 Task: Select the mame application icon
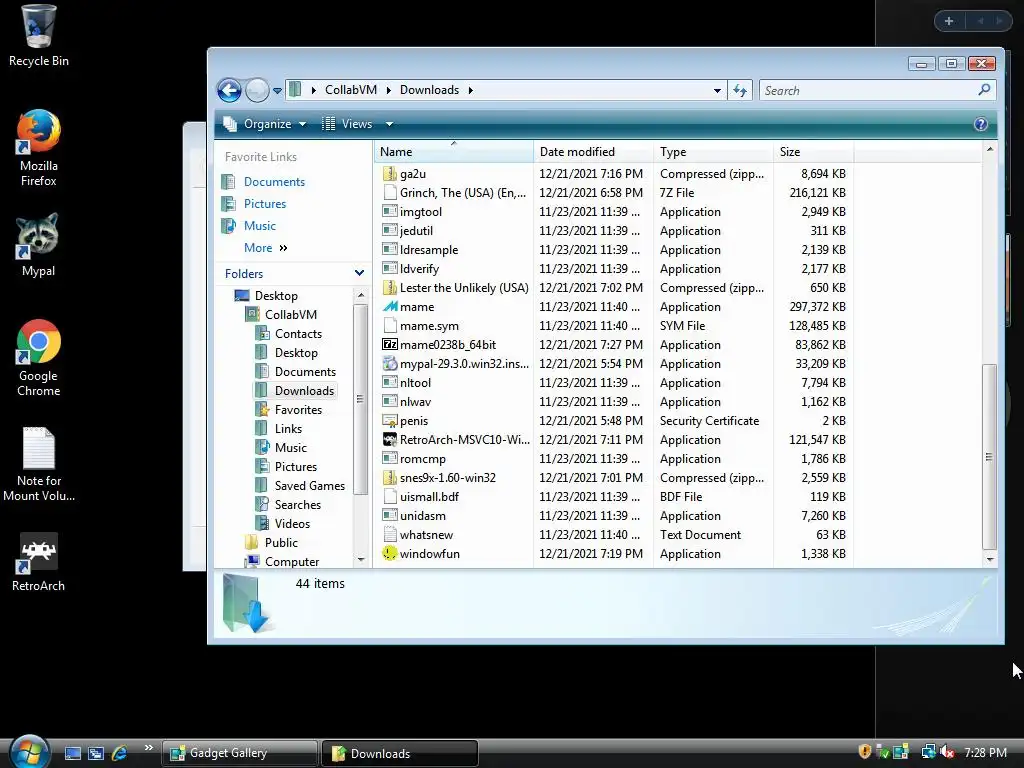390,306
